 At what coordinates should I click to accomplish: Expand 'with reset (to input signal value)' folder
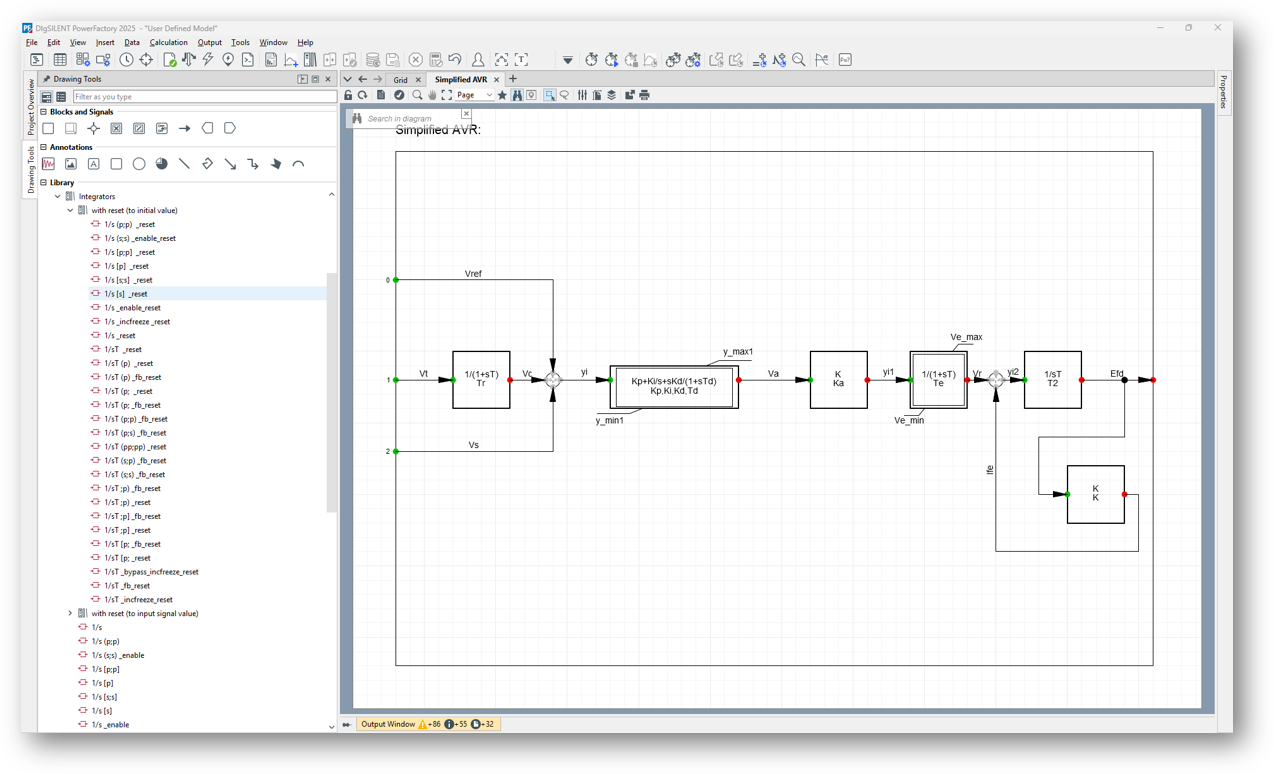coord(70,614)
